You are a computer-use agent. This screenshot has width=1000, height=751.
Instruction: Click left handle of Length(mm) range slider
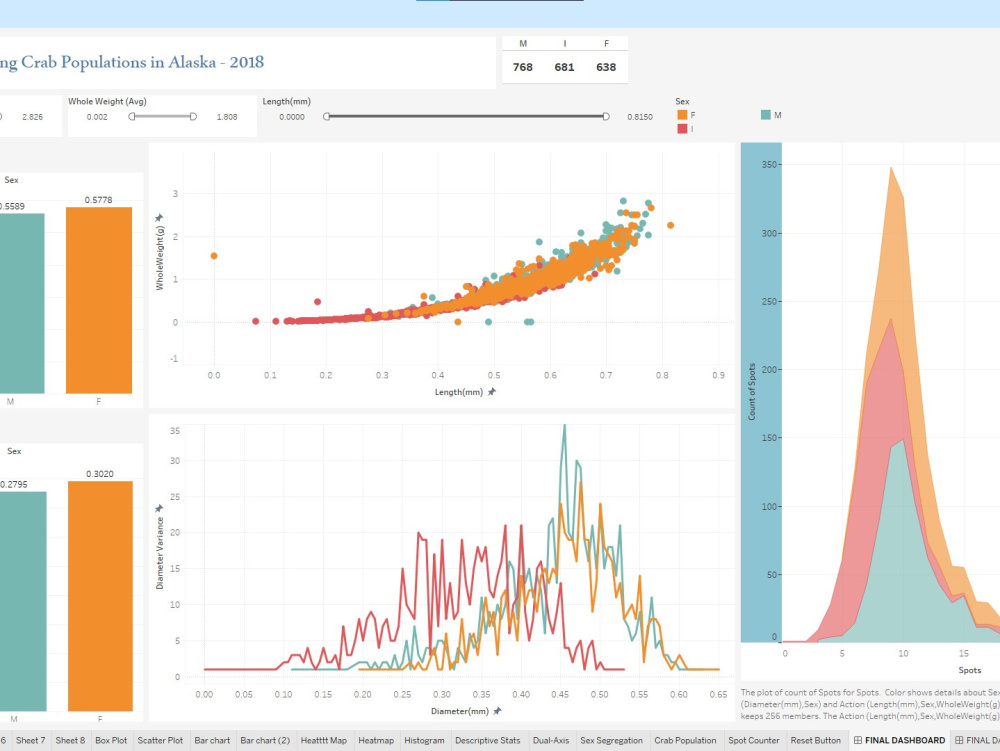(x=327, y=117)
